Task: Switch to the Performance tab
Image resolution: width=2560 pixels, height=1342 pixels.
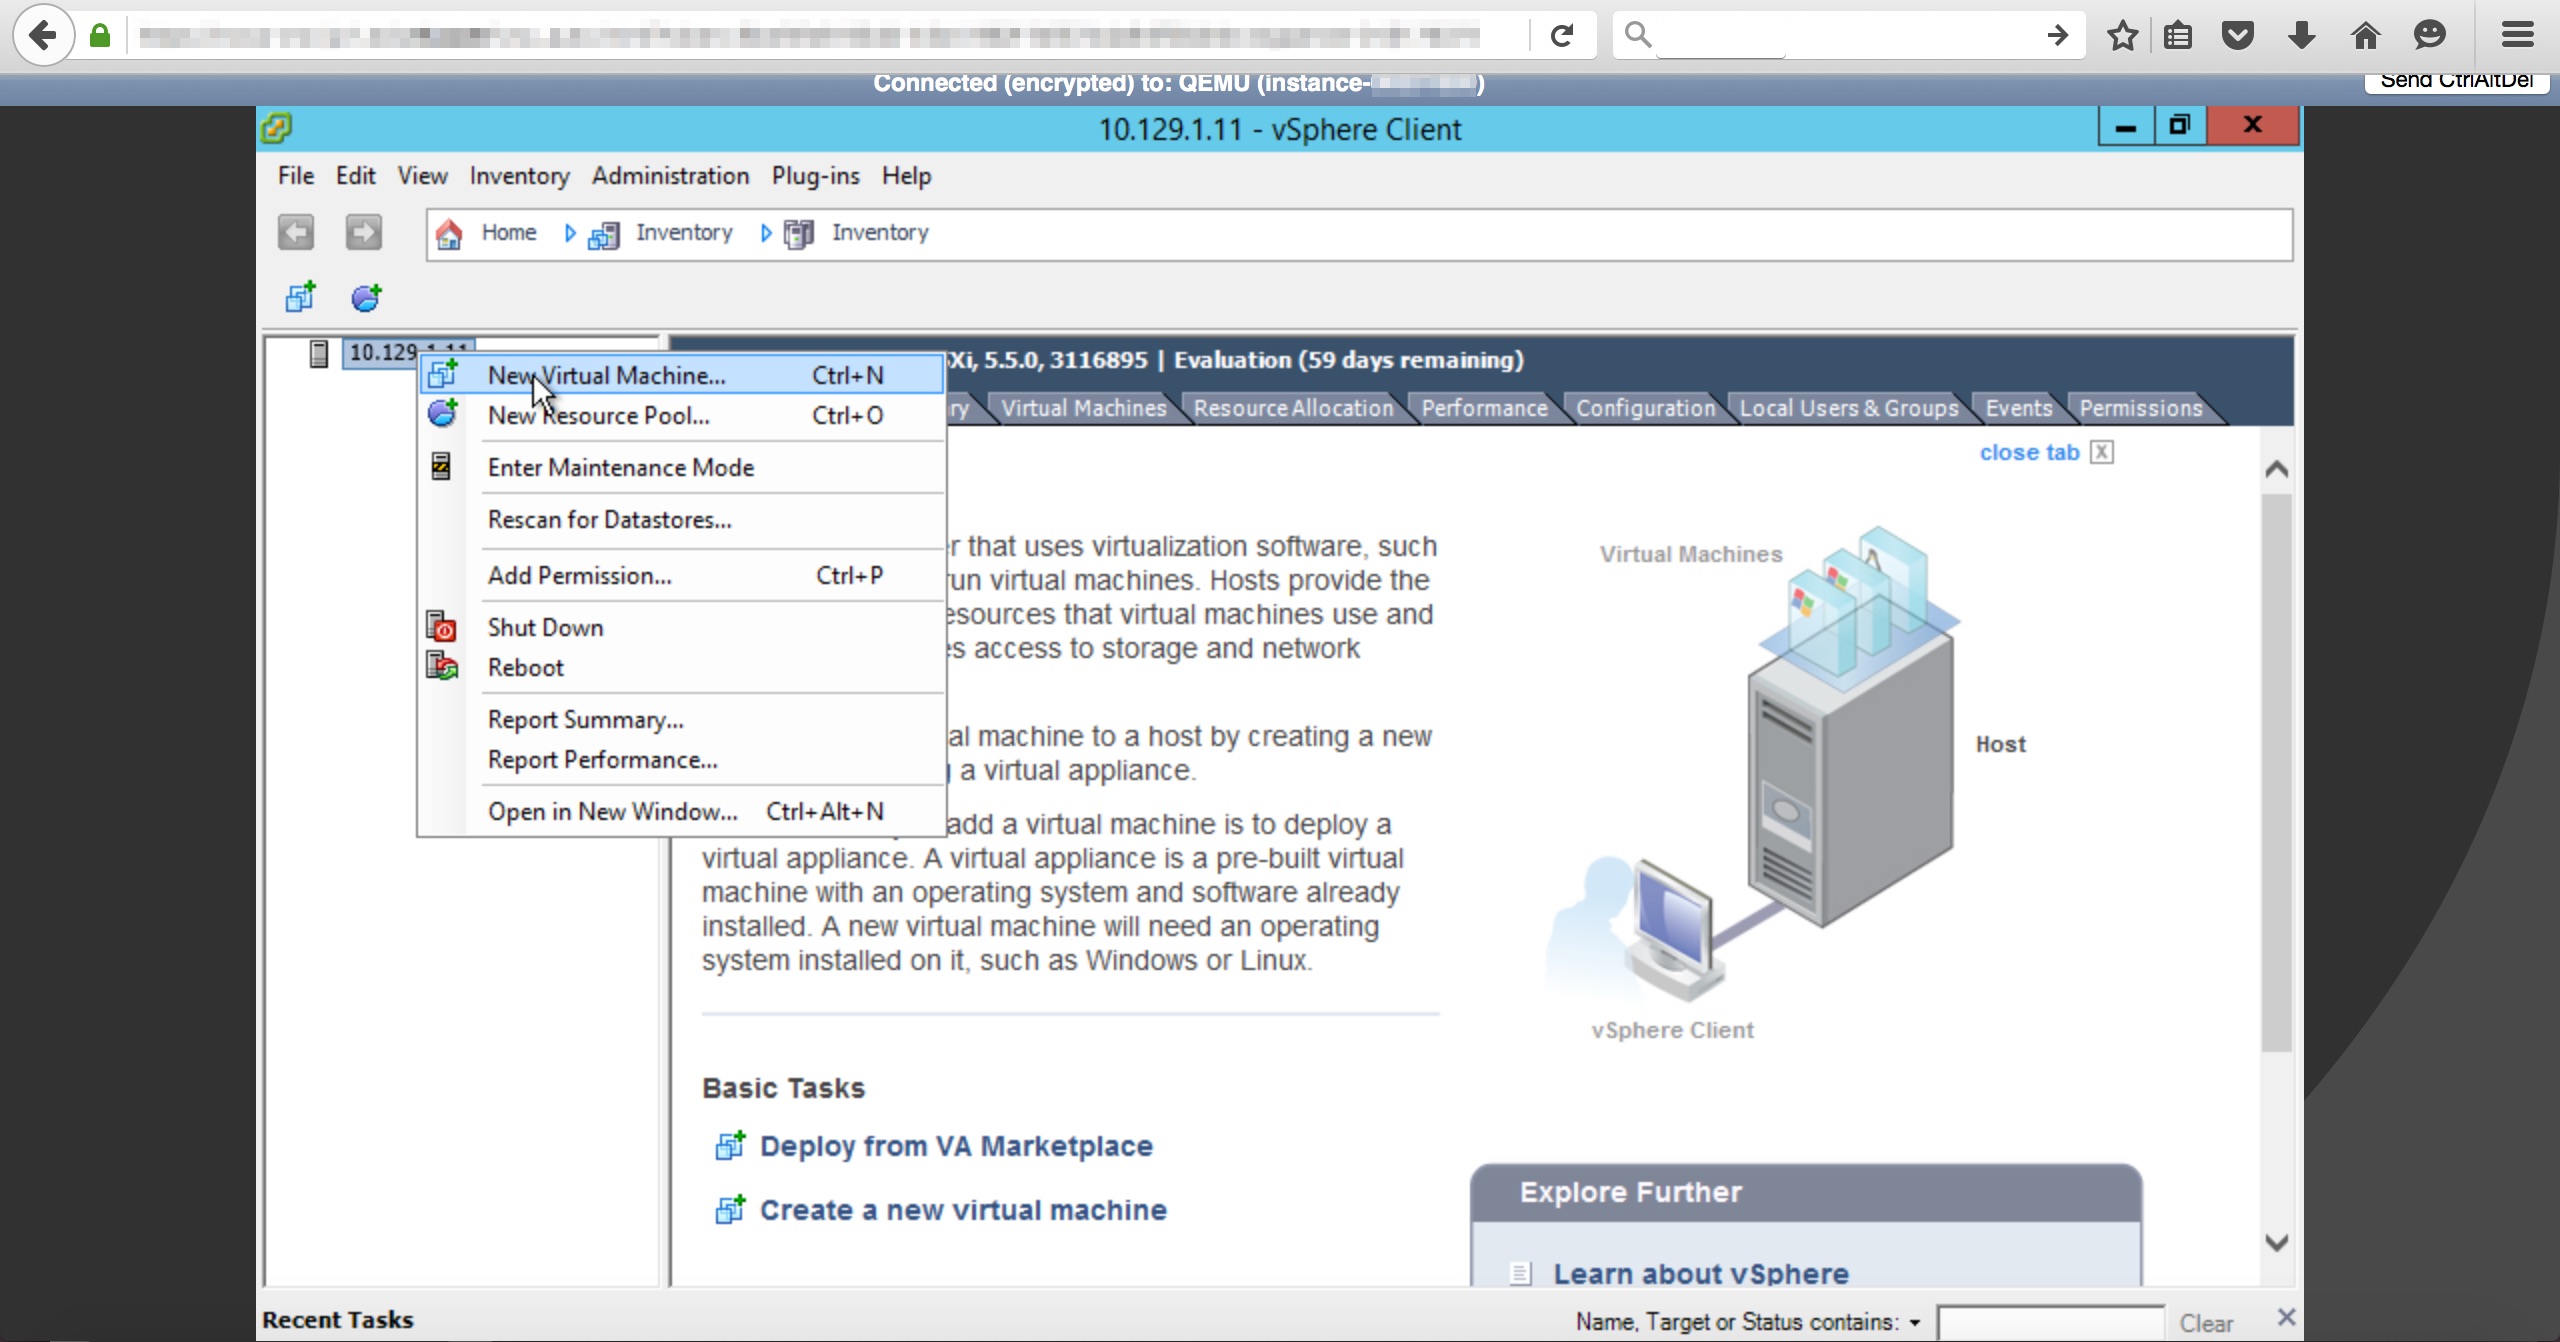Action: [x=1483, y=408]
